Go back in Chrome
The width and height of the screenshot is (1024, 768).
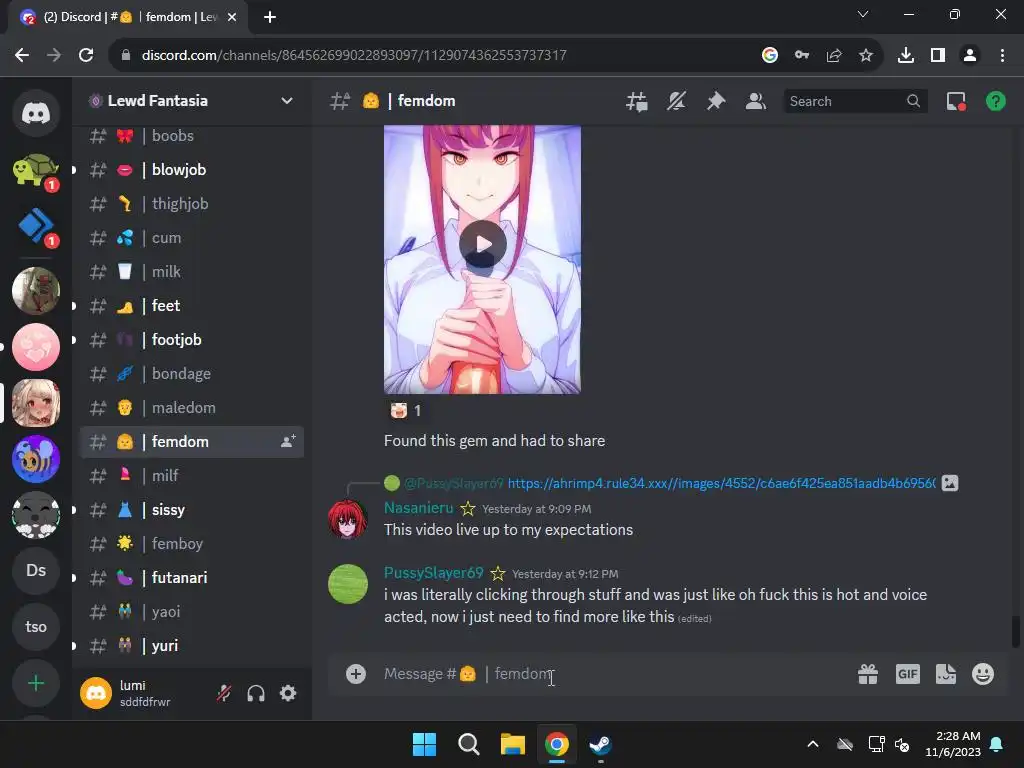(22, 55)
